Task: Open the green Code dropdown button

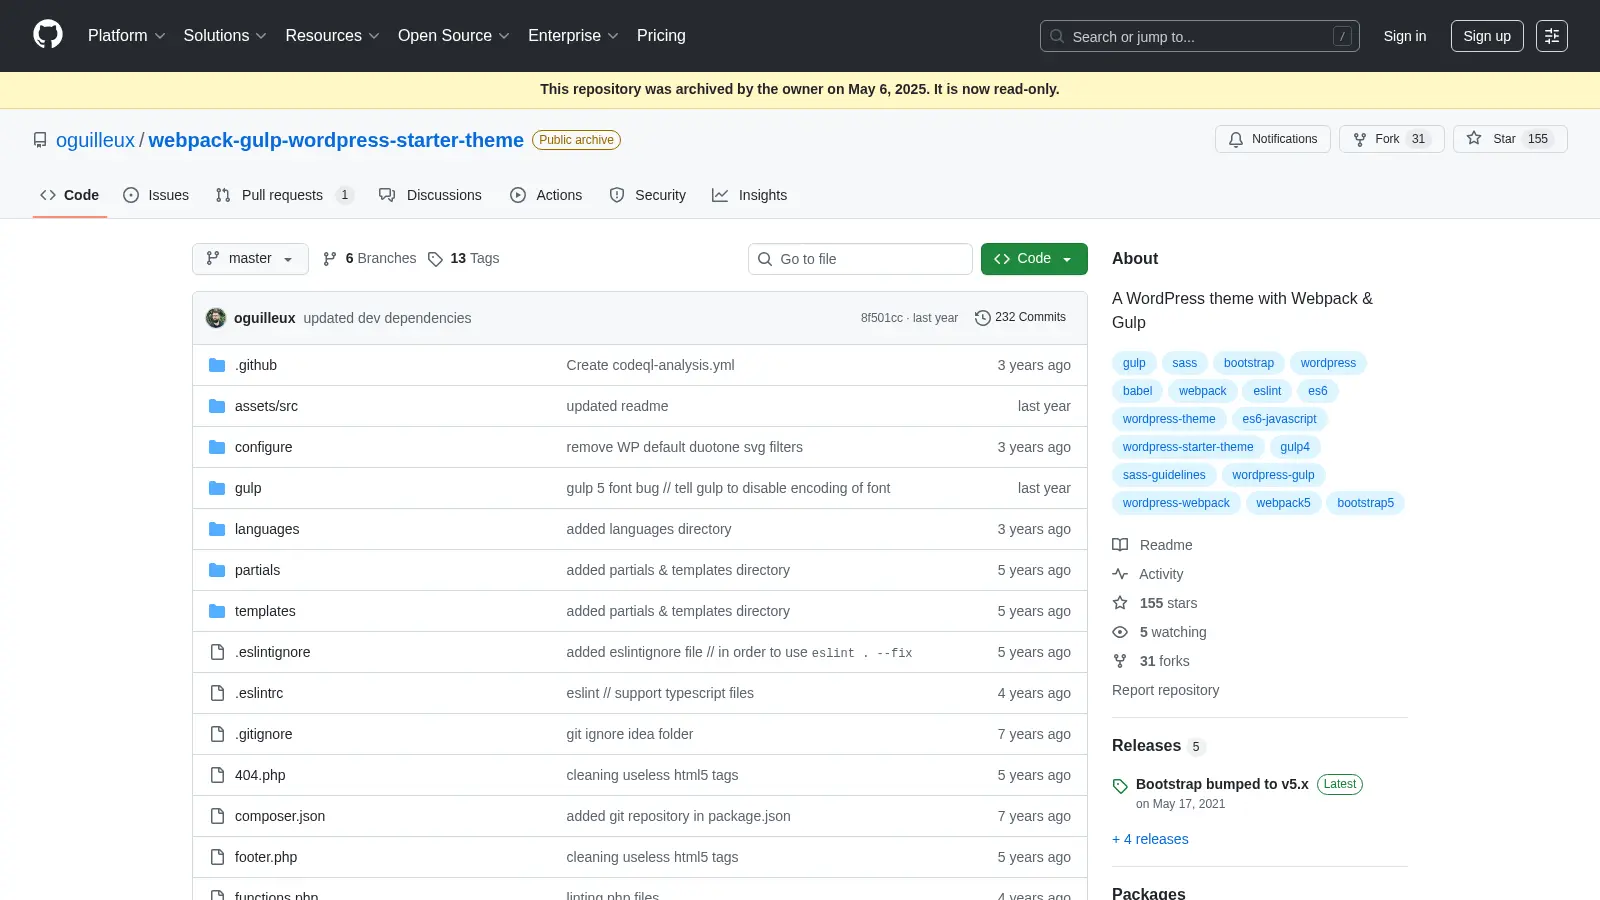Action: [1034, 259]
